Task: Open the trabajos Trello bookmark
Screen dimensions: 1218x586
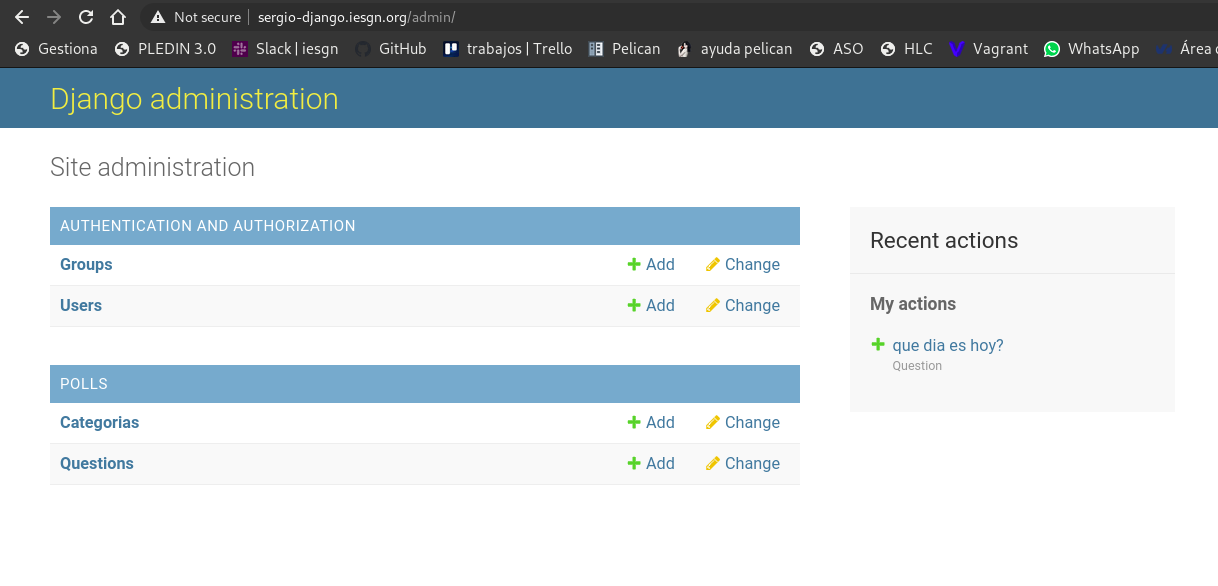Action: pyautogui.click(x=508, y=48)
